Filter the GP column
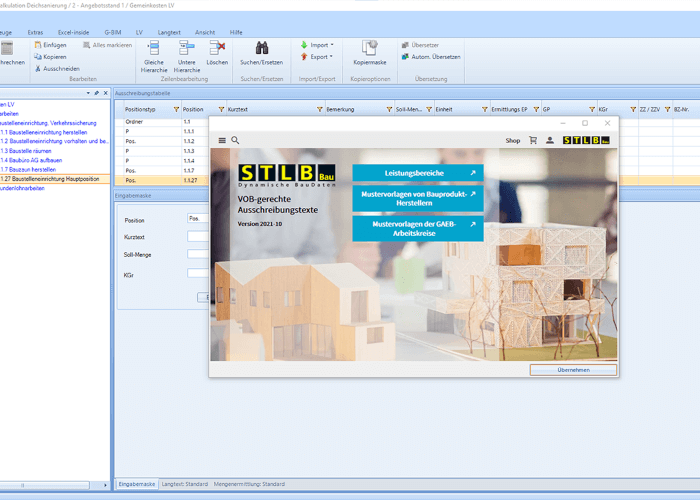This screenshot has width=700, height=500. [x=592, y=109]
